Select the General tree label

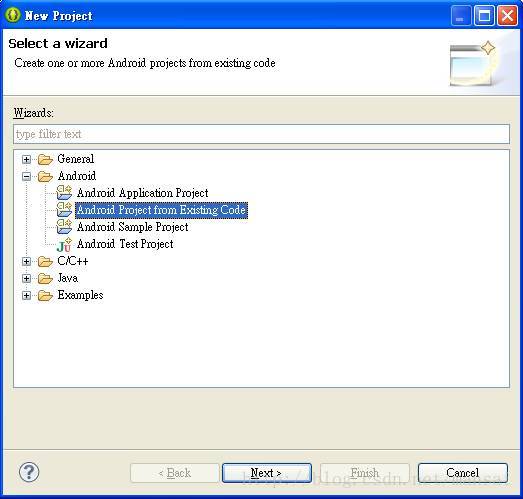pos(76,159)
